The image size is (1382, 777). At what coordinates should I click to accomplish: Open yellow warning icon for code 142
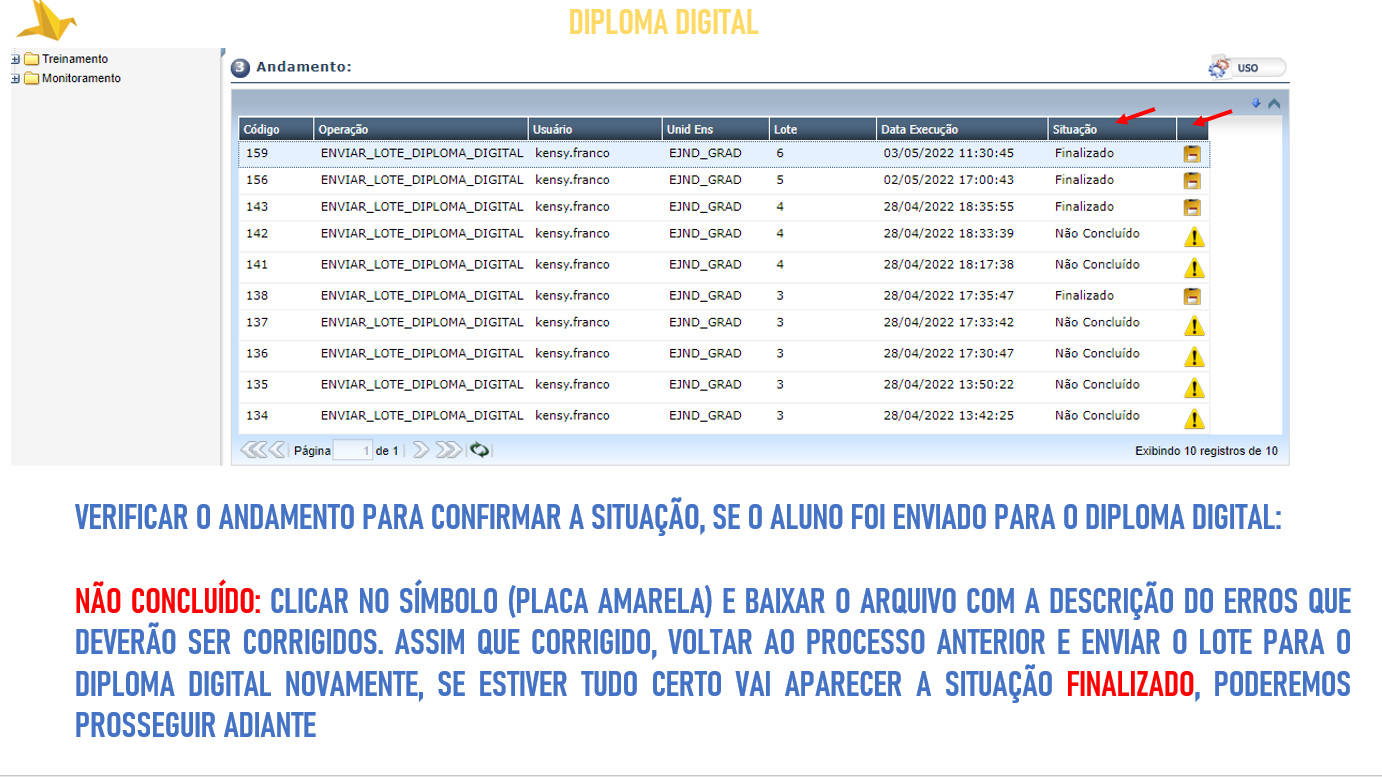coord(1194,237)
